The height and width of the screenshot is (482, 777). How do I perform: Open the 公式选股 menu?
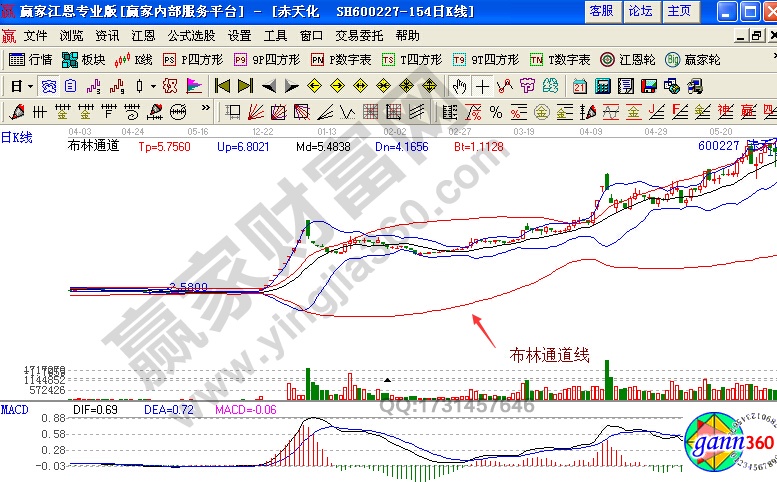[x=192, y=35]
